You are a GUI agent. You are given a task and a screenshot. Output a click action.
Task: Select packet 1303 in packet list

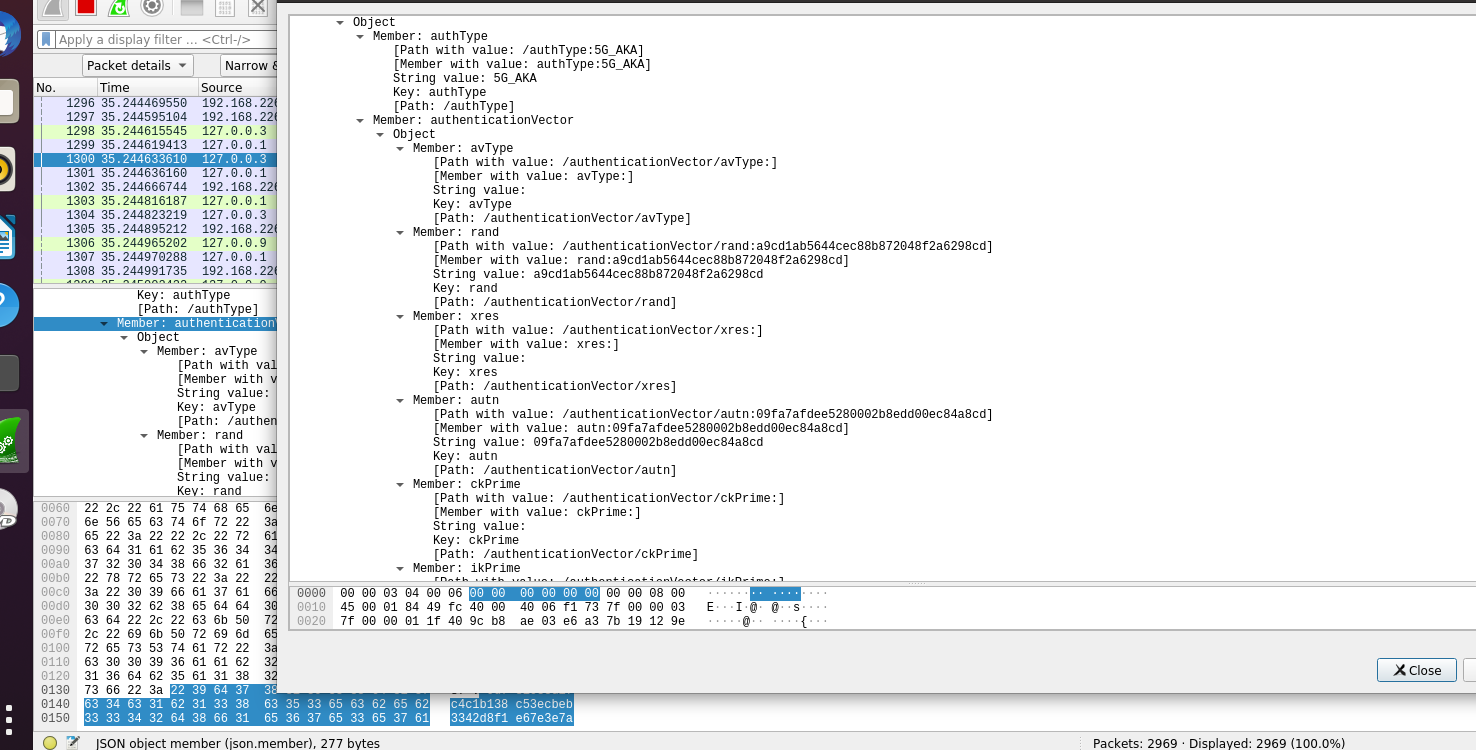tap(156, 201)
